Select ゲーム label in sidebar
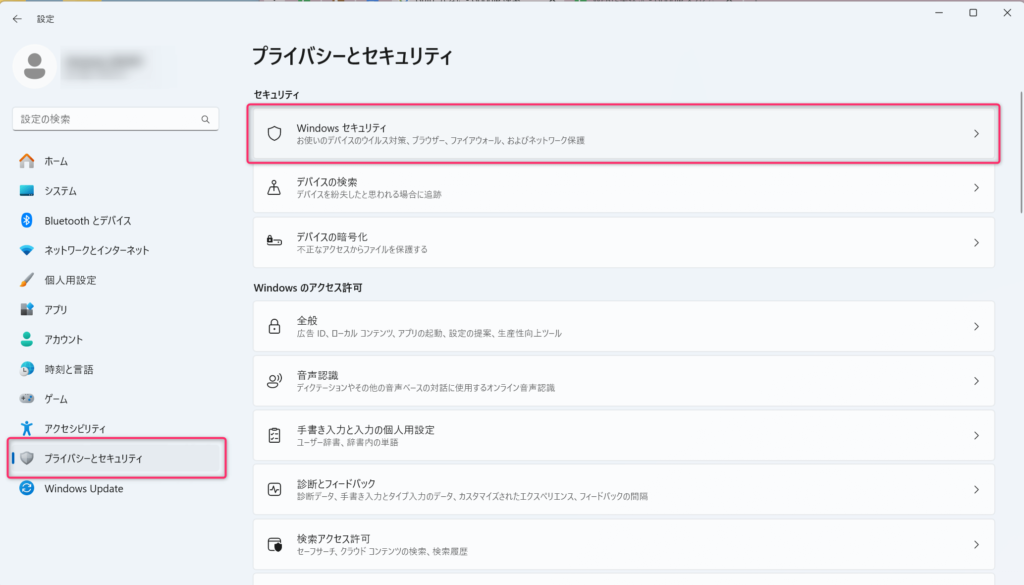The width and height of the screenshot is (1024, 585). point(56,399)
